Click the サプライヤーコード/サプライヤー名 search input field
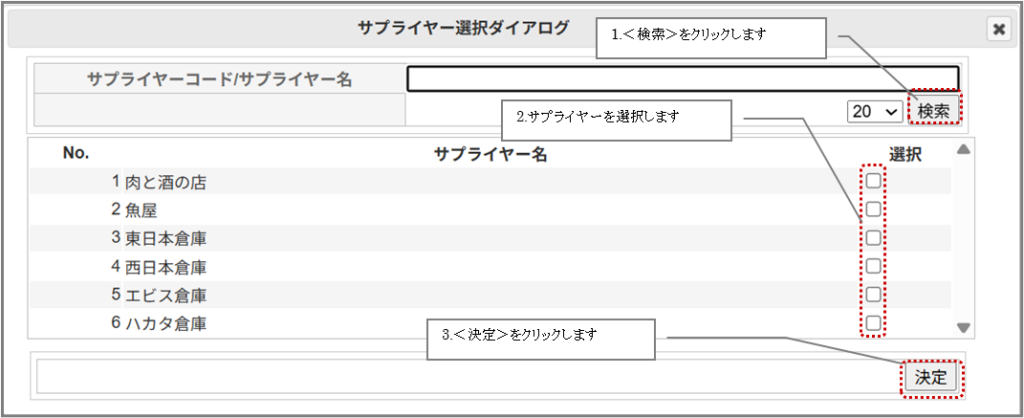1024x418 pixels. [682, 78]
